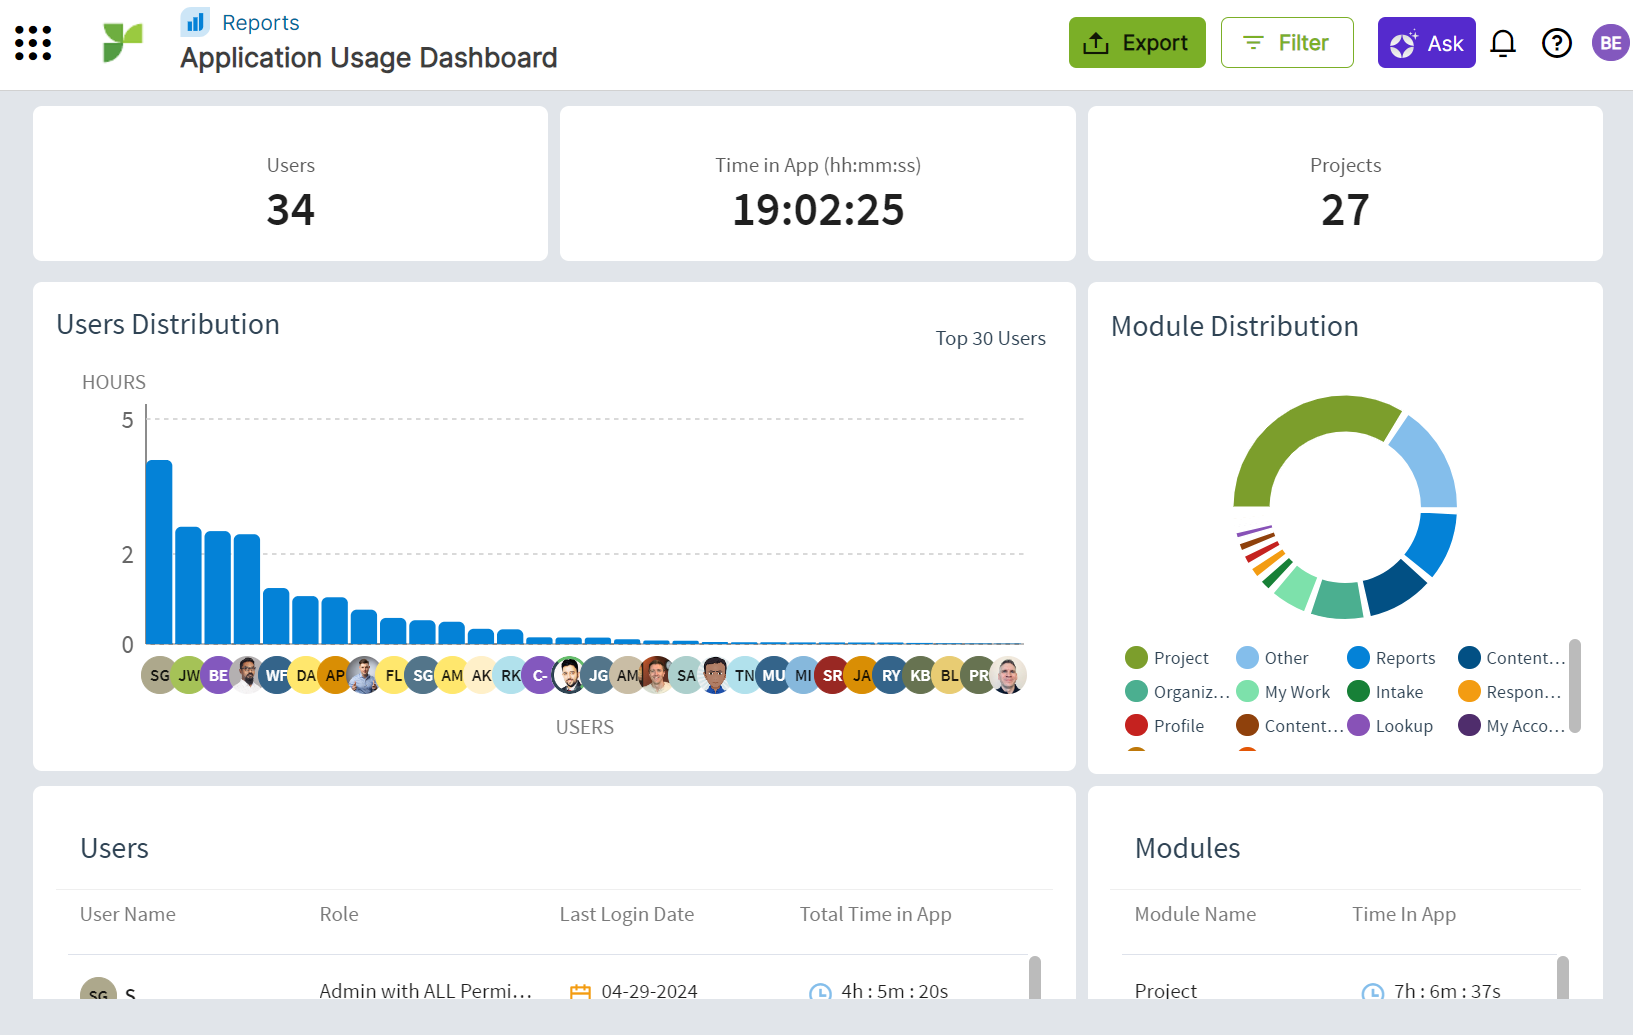This screenshot has height=1035, width=1633.
Task: Export the dashboard report
Action: tap(1137, 43)
